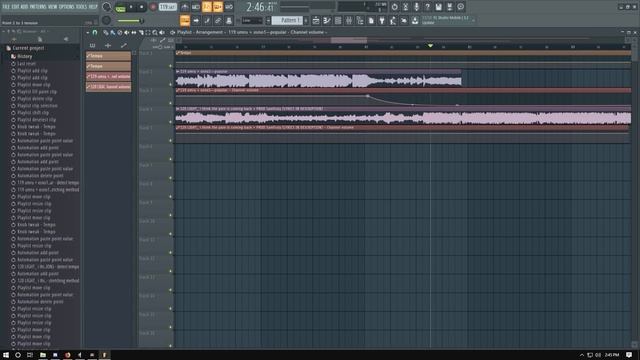Screen dimensions: 640x360
Task: Open the Windows Start menu
Action: coord(6,355)
